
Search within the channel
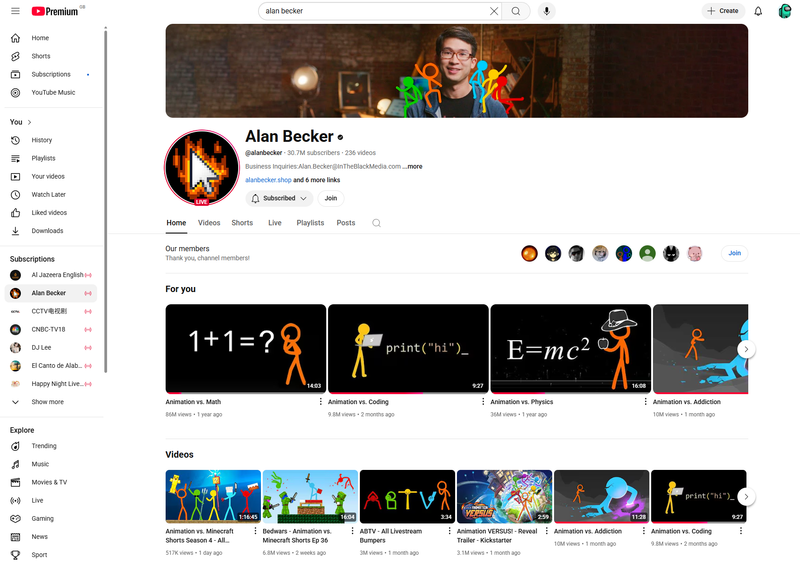click(x=377, y=223)
